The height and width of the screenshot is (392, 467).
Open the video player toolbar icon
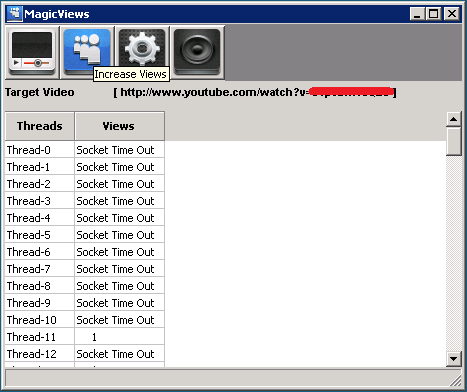(x=32, y=52)
